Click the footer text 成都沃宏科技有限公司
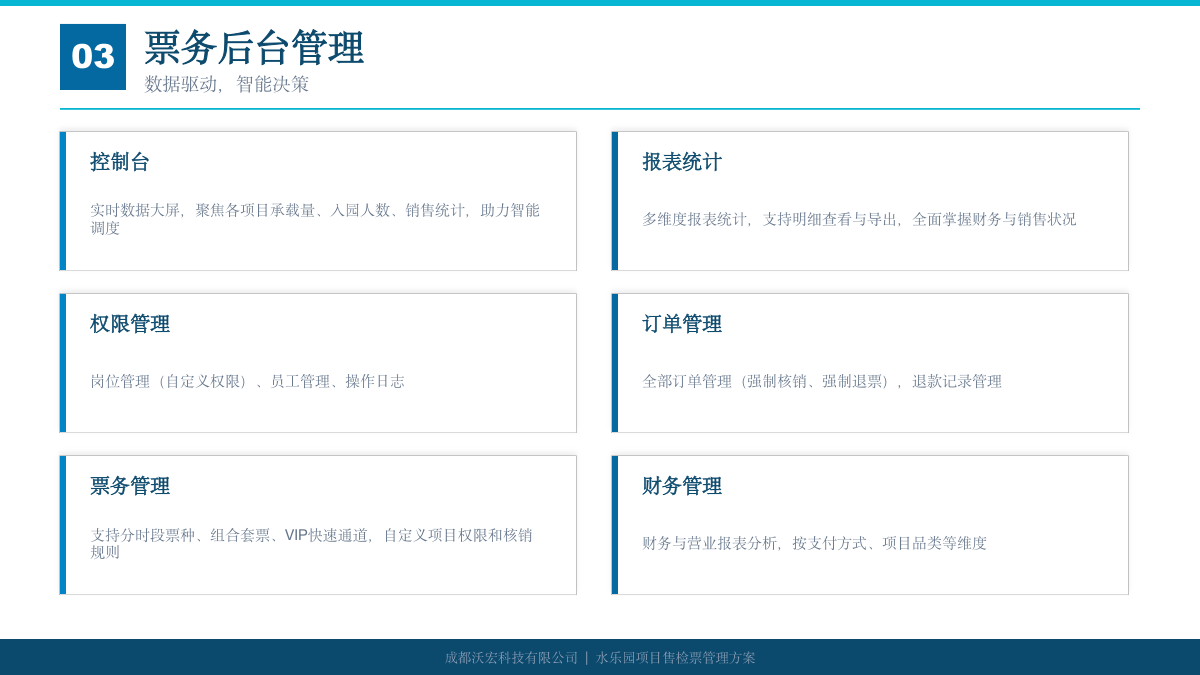 point(511,658)
